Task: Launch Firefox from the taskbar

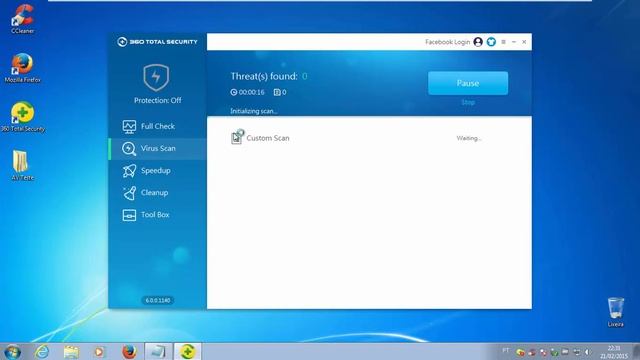Action: [129, 351]
